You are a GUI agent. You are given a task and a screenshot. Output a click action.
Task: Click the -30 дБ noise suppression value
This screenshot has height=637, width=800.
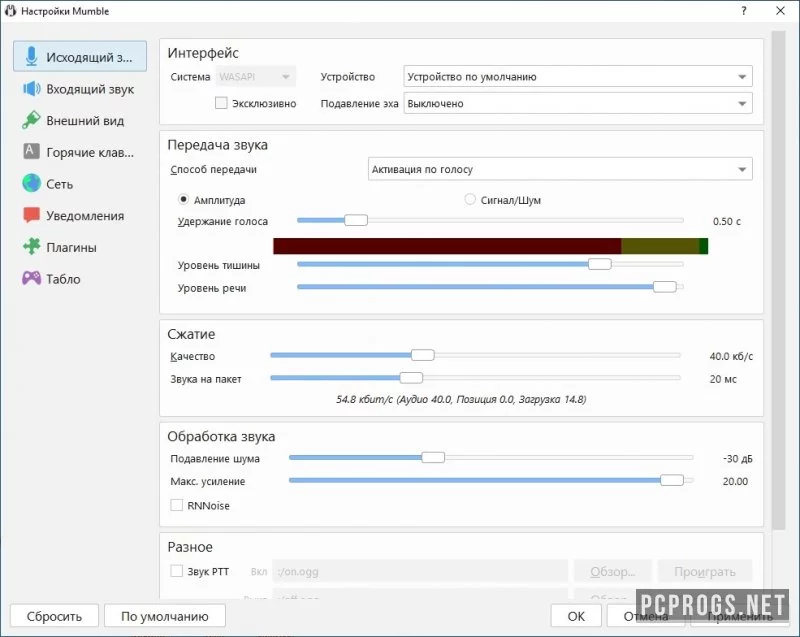(738, 458)
